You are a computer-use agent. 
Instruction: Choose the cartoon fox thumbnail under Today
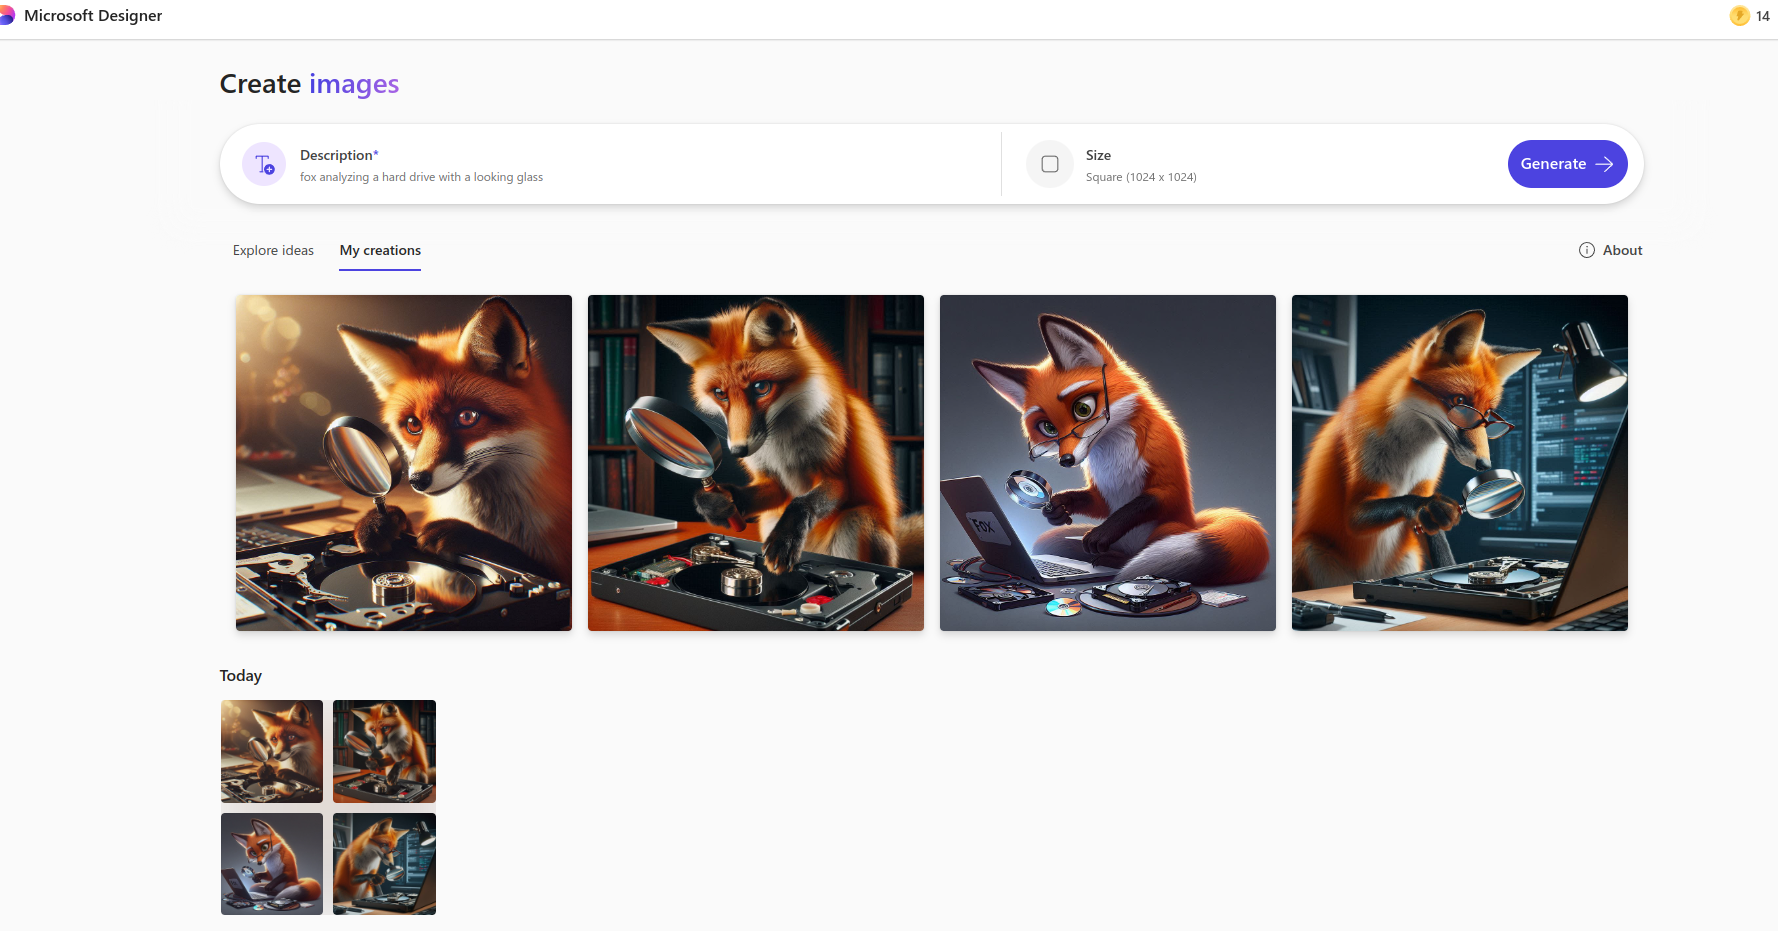point(272,864)
